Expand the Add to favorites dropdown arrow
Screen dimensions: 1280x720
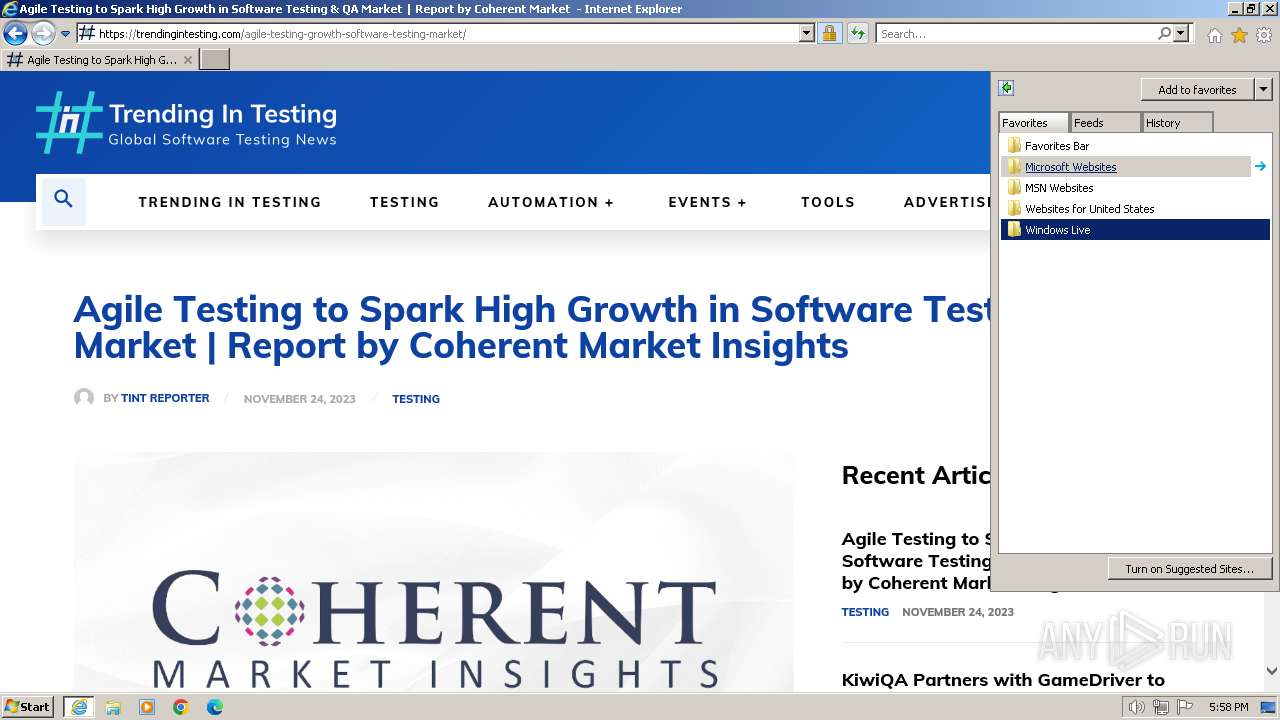[1263, 90]
